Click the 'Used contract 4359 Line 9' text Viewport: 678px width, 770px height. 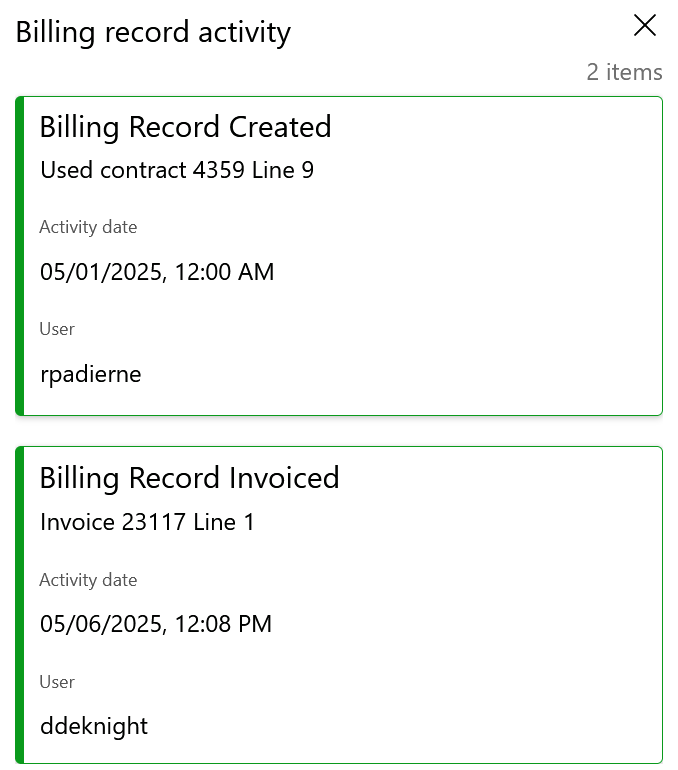177,170
